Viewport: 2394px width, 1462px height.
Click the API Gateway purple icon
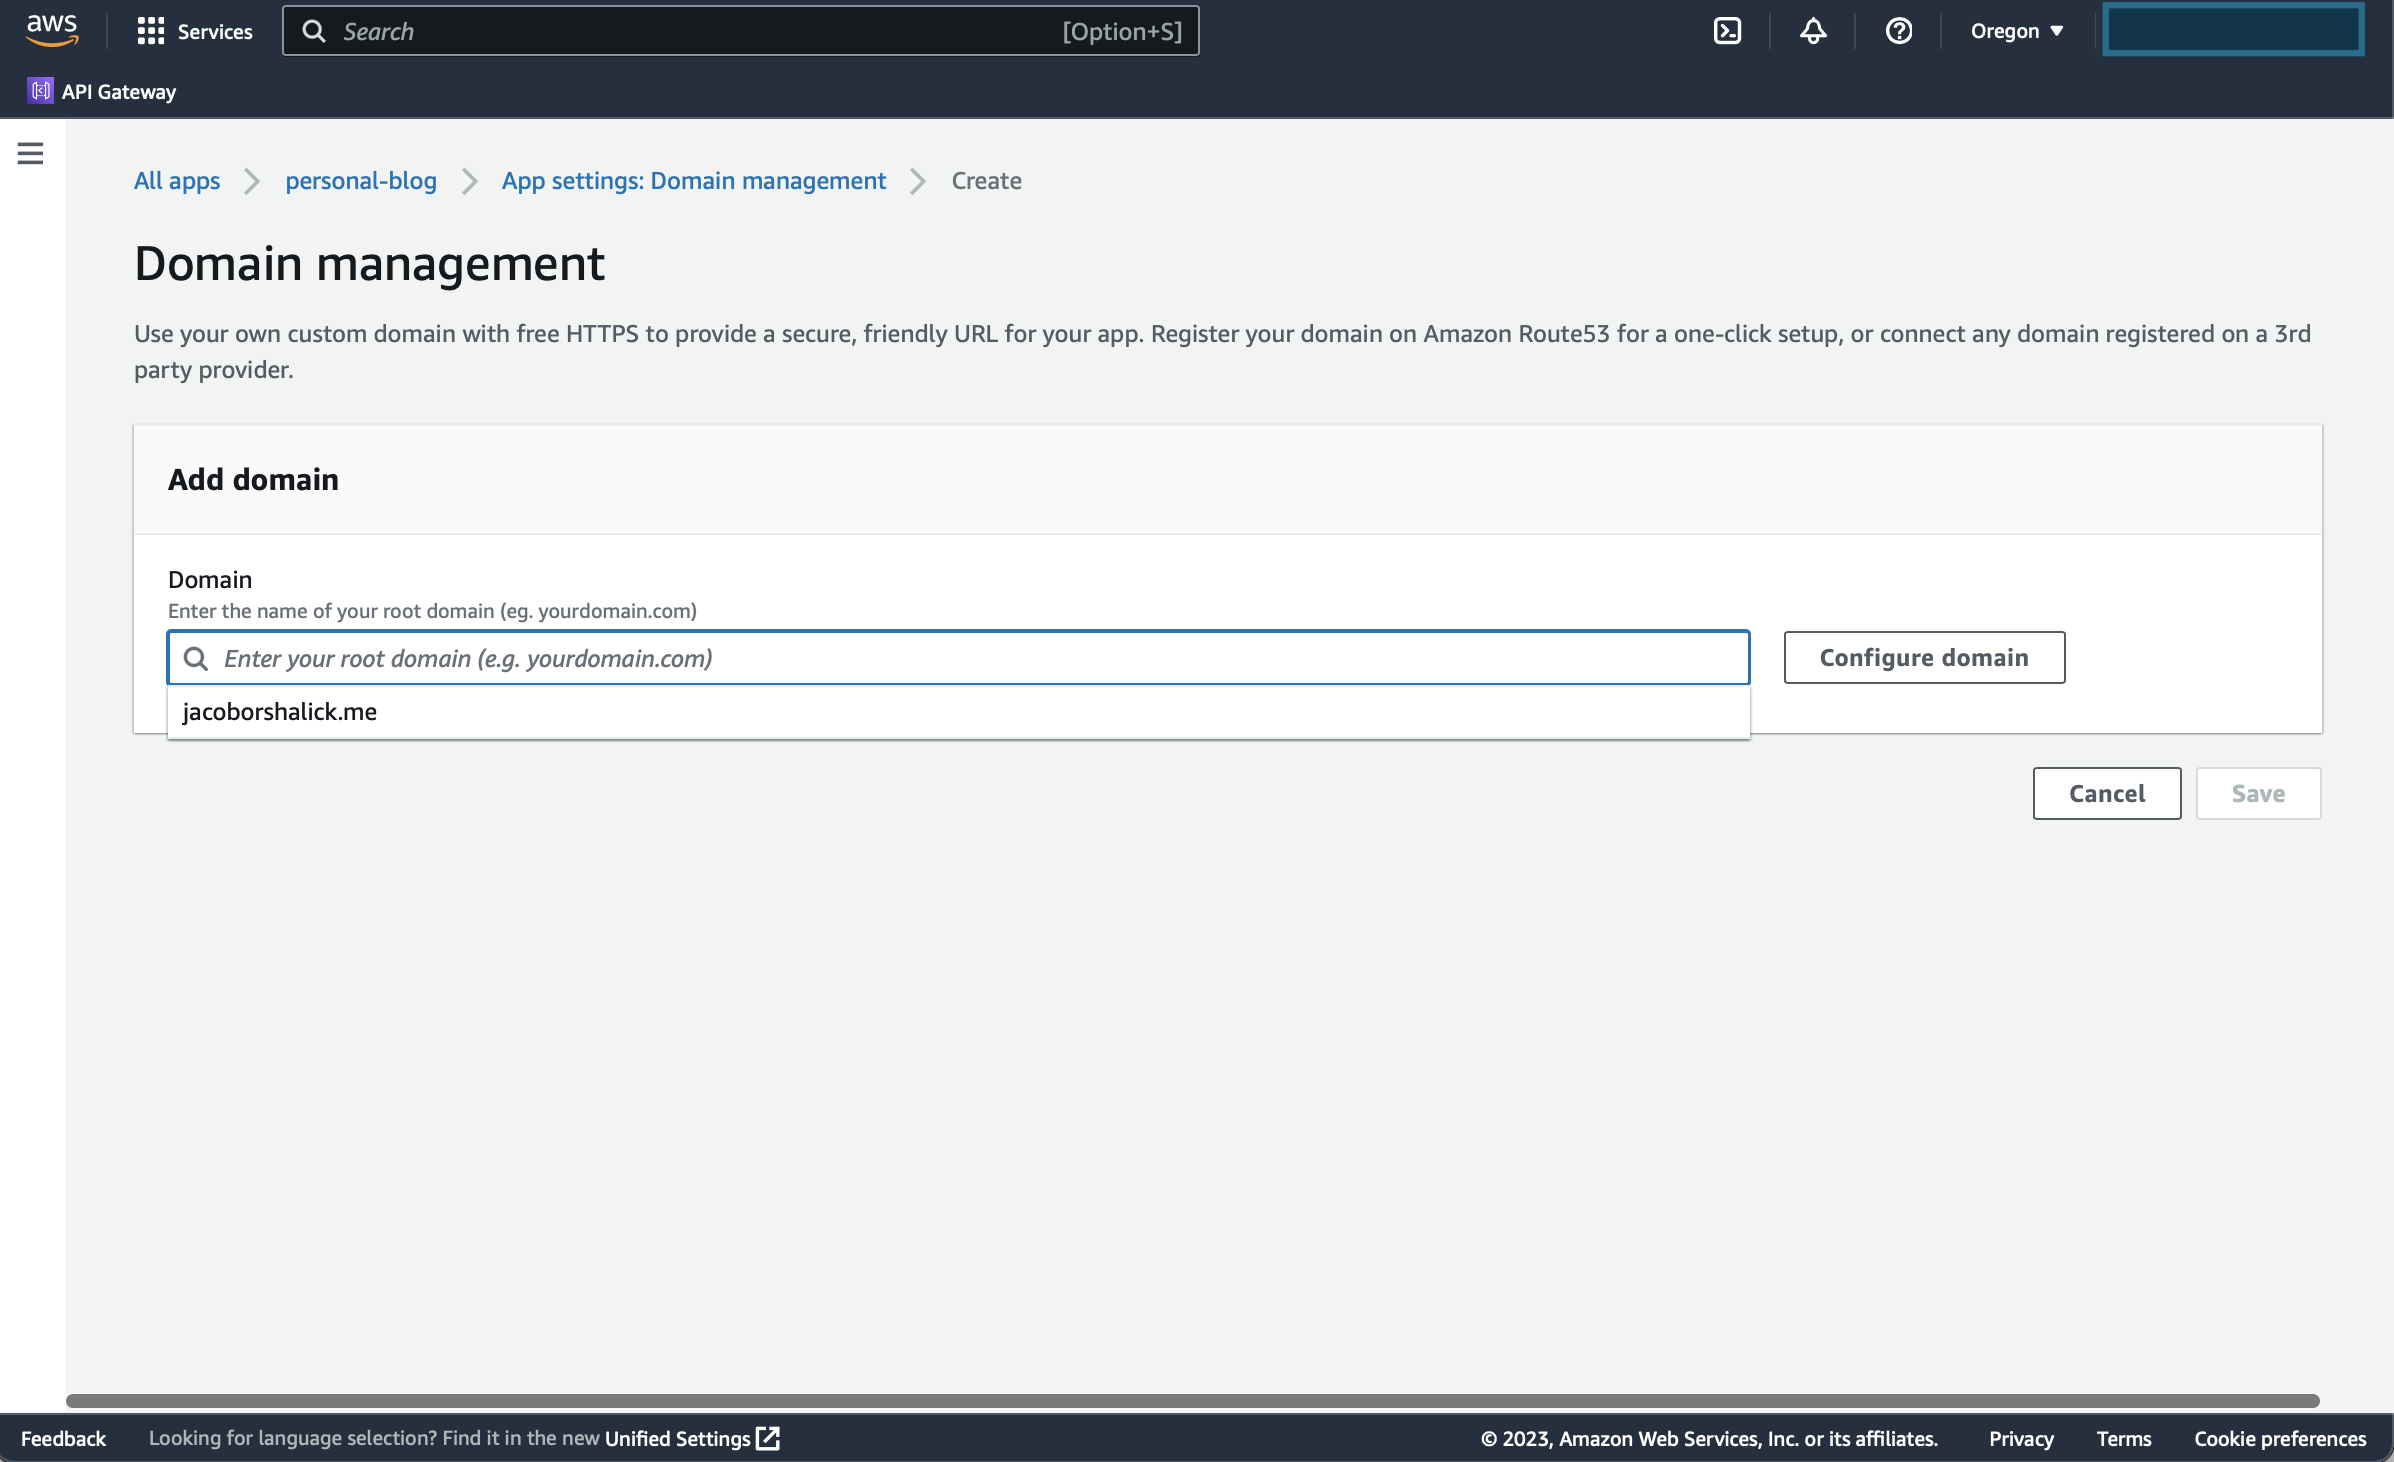[x=40, y=91]
